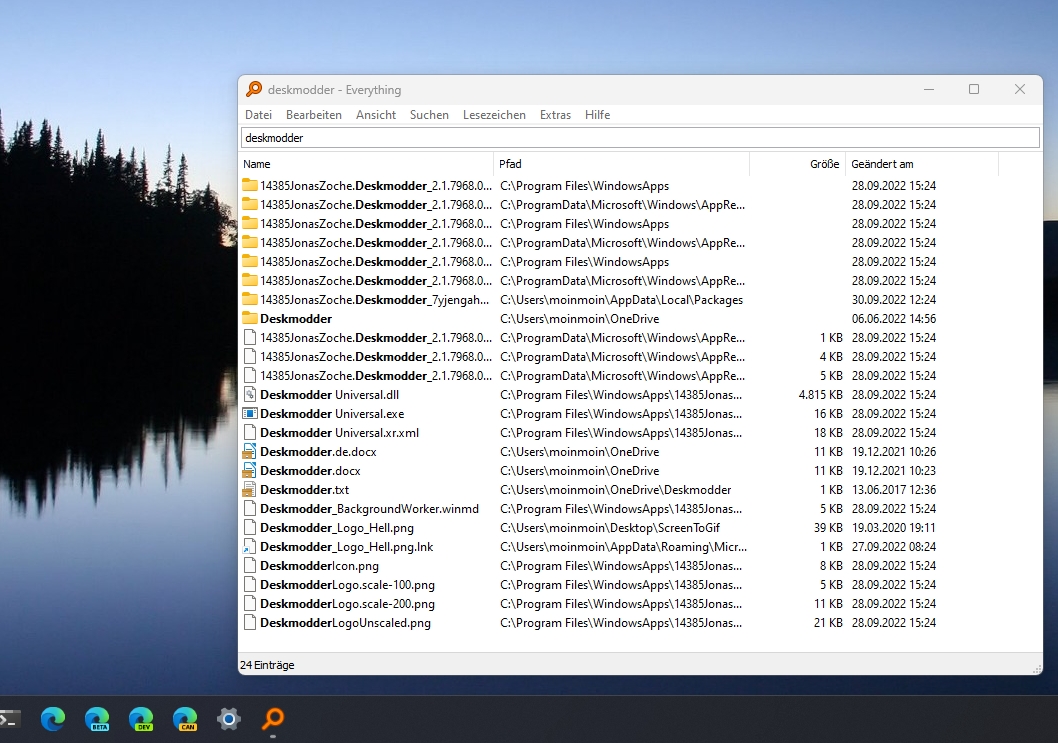
Task: Click the date 13.06.2017 12:36
Action: [893, 490]
